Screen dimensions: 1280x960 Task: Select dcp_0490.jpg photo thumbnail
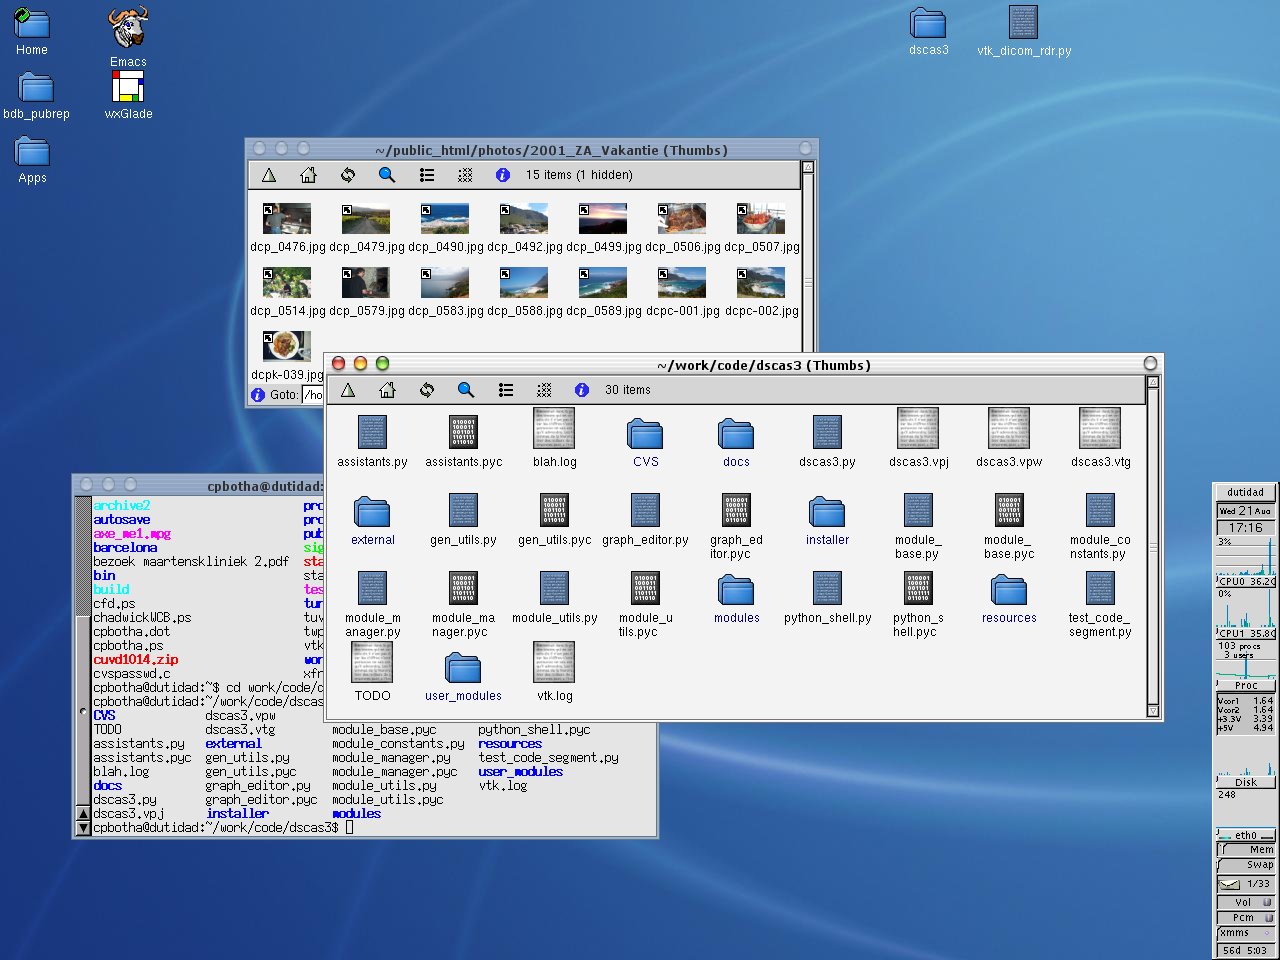tap(445, 218)
